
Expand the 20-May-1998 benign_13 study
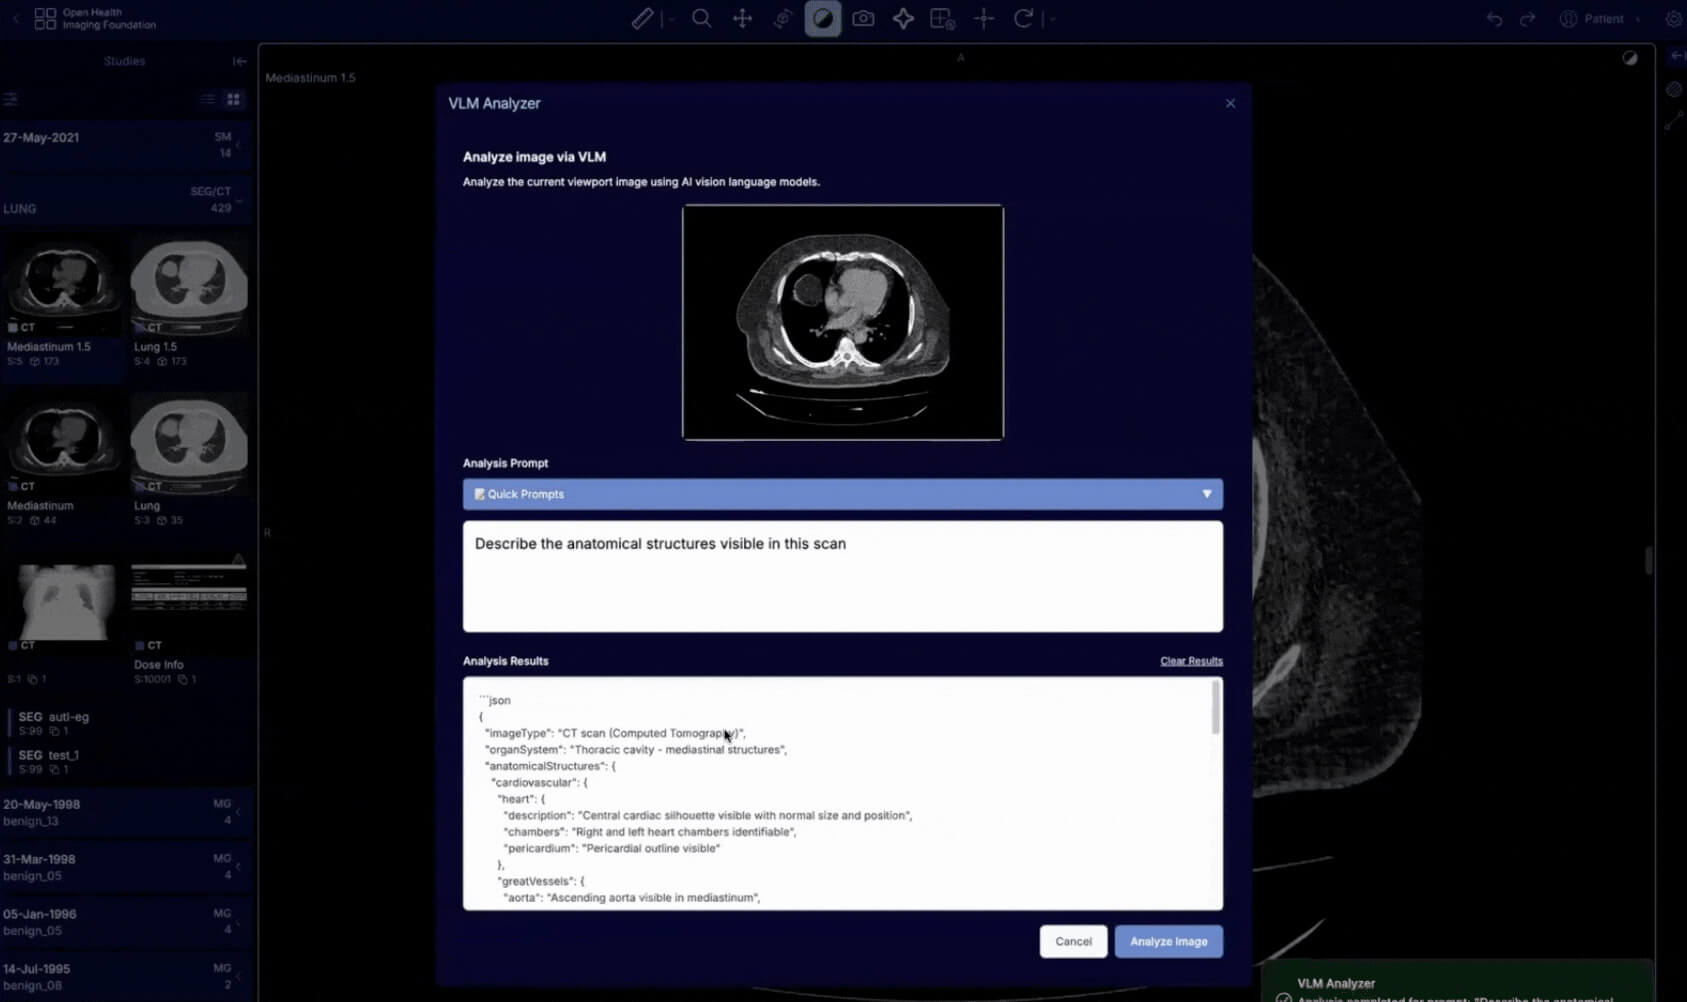tap(120, 812)
